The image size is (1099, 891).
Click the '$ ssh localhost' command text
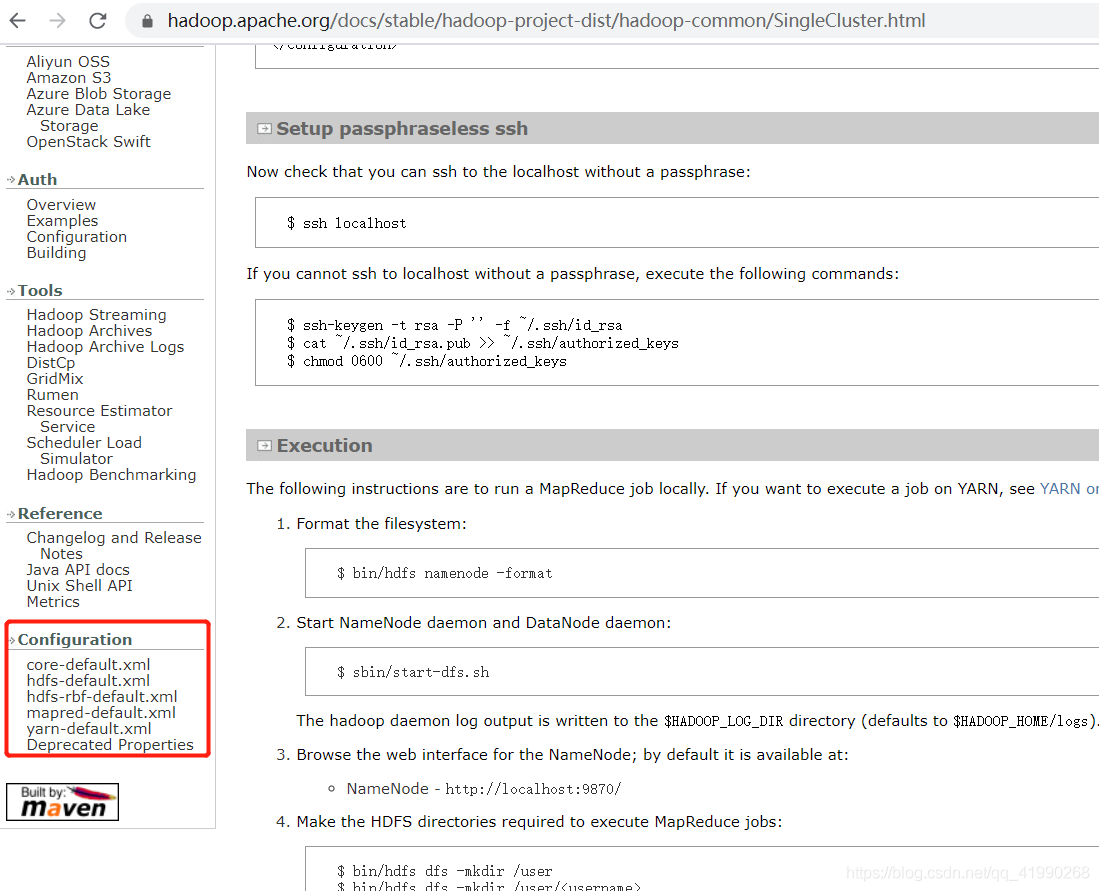346,224
